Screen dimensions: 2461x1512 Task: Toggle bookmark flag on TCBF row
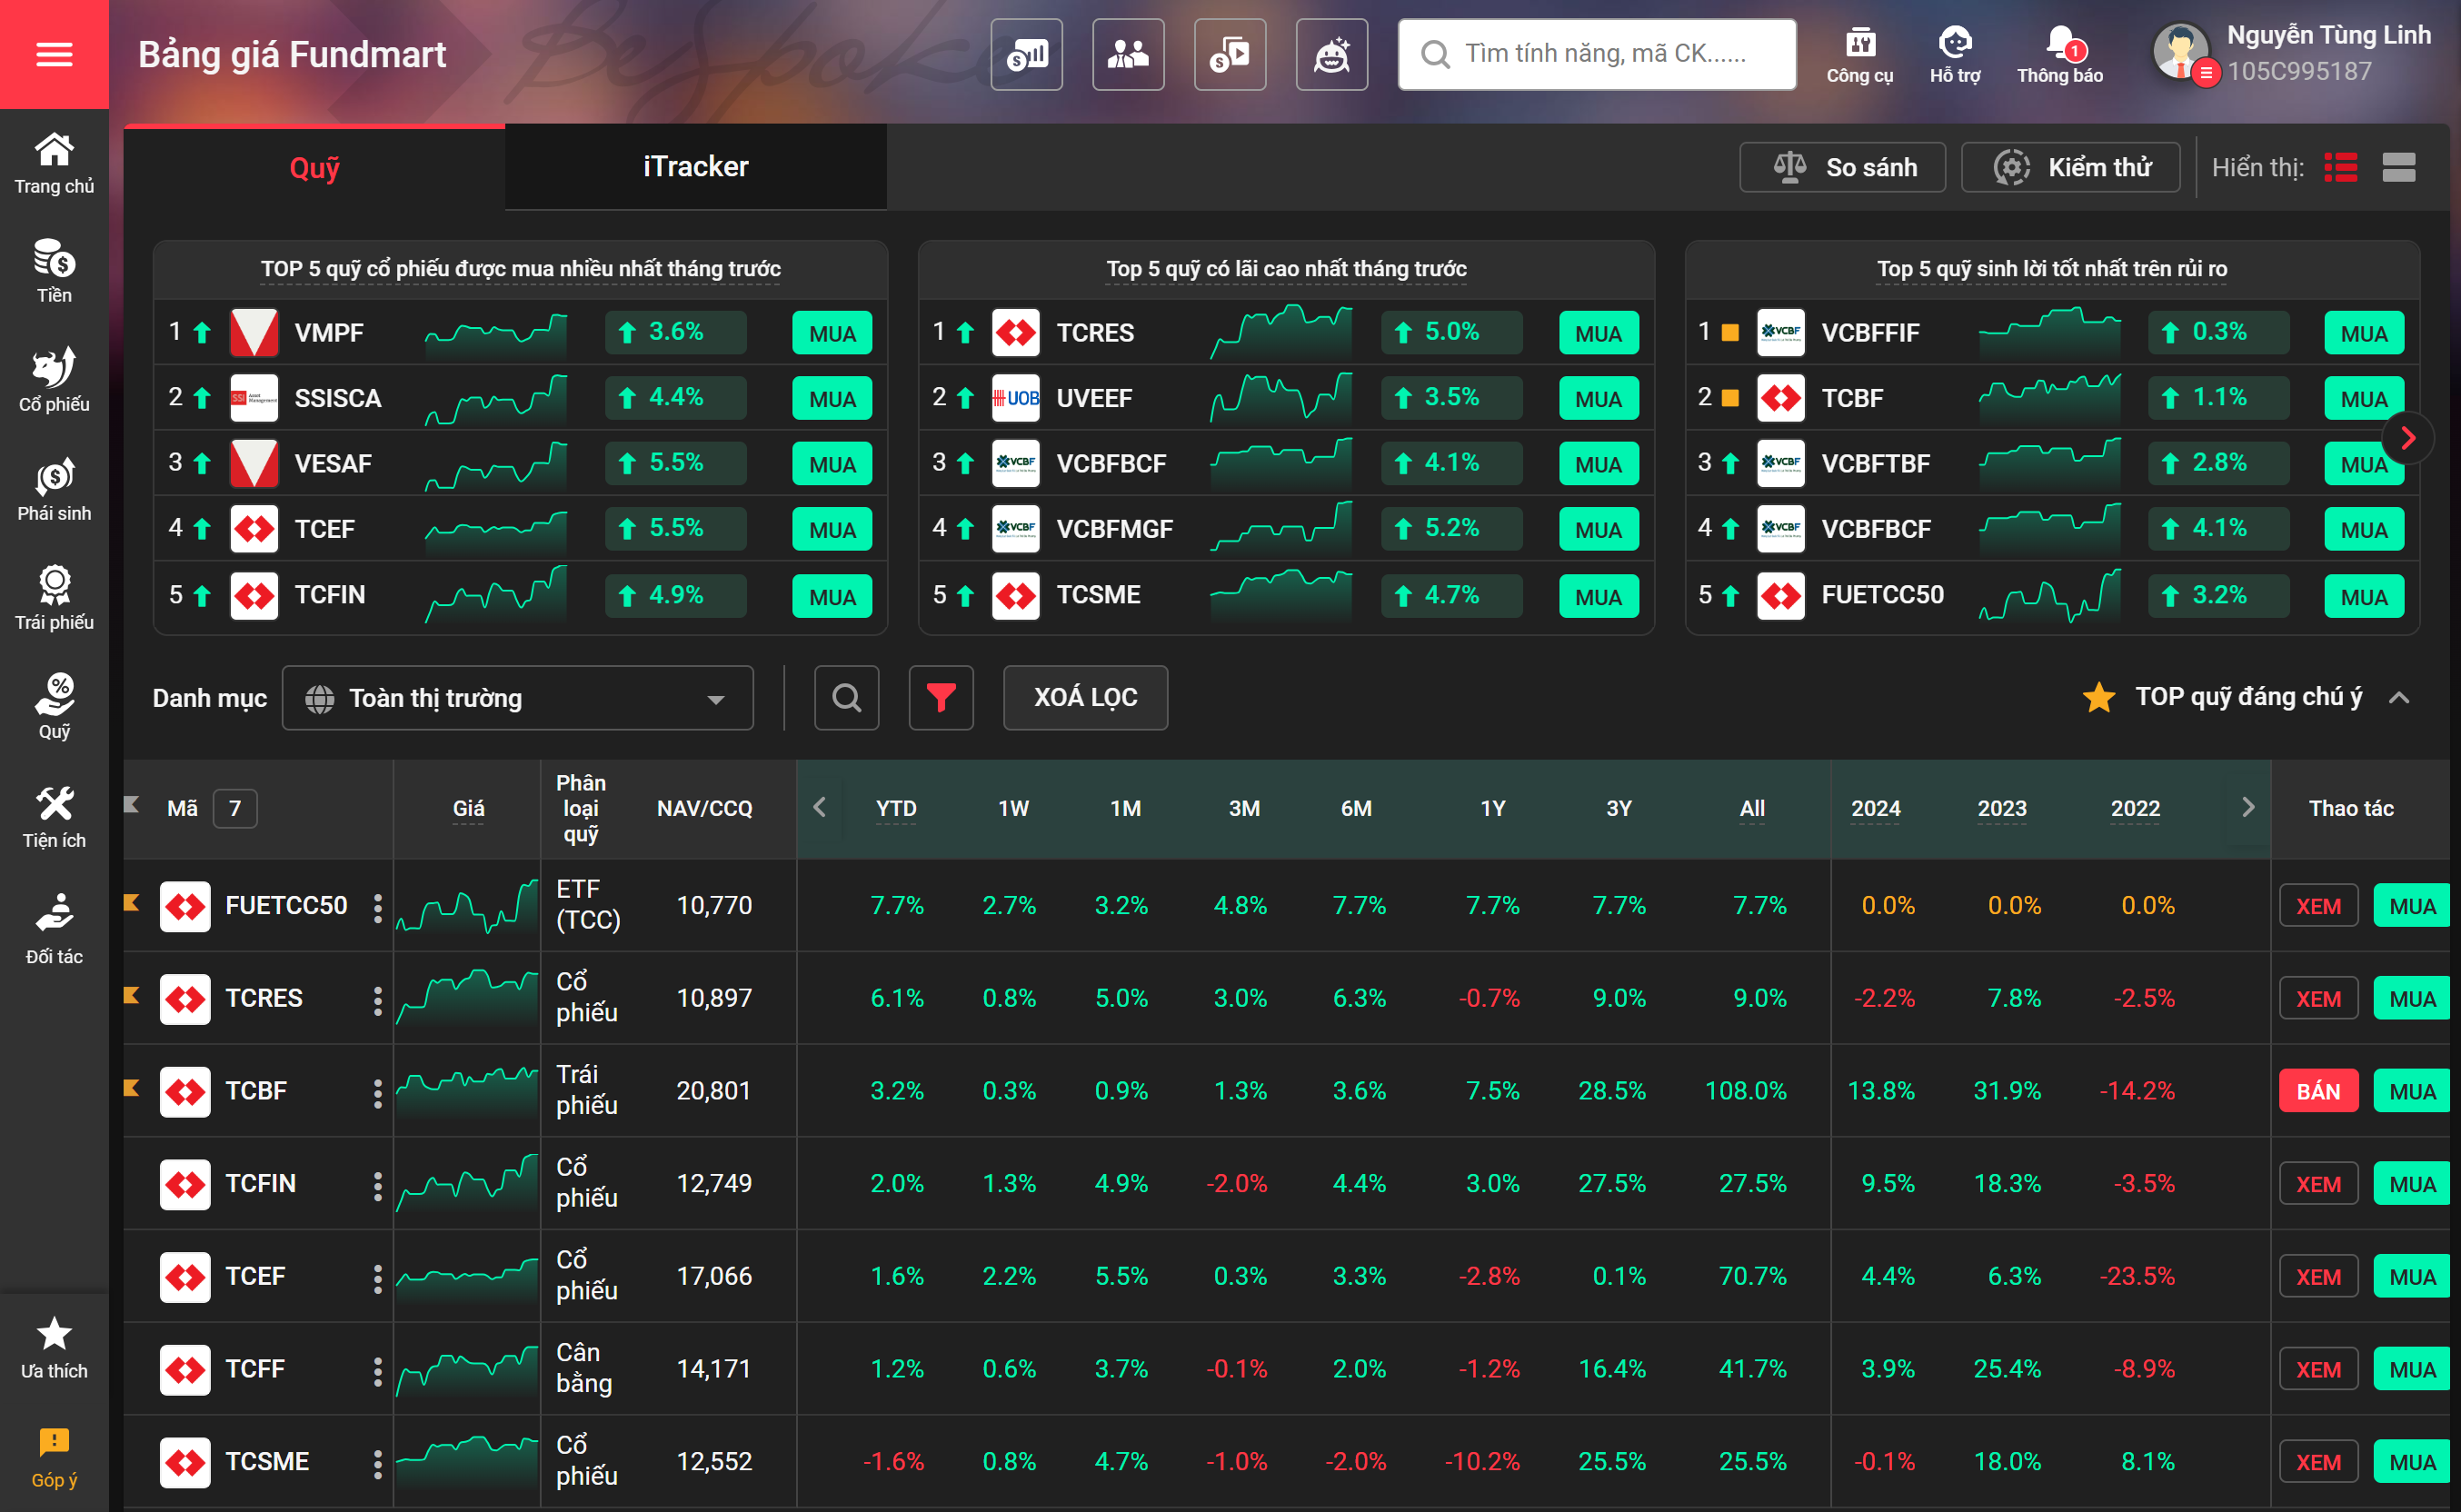(131, 1088)
